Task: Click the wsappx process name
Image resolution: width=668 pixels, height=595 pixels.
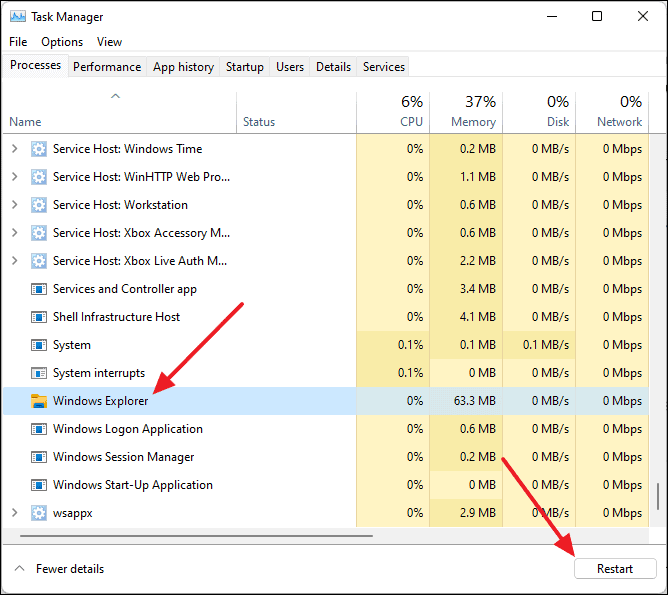Action: click(x=72, y=514)
